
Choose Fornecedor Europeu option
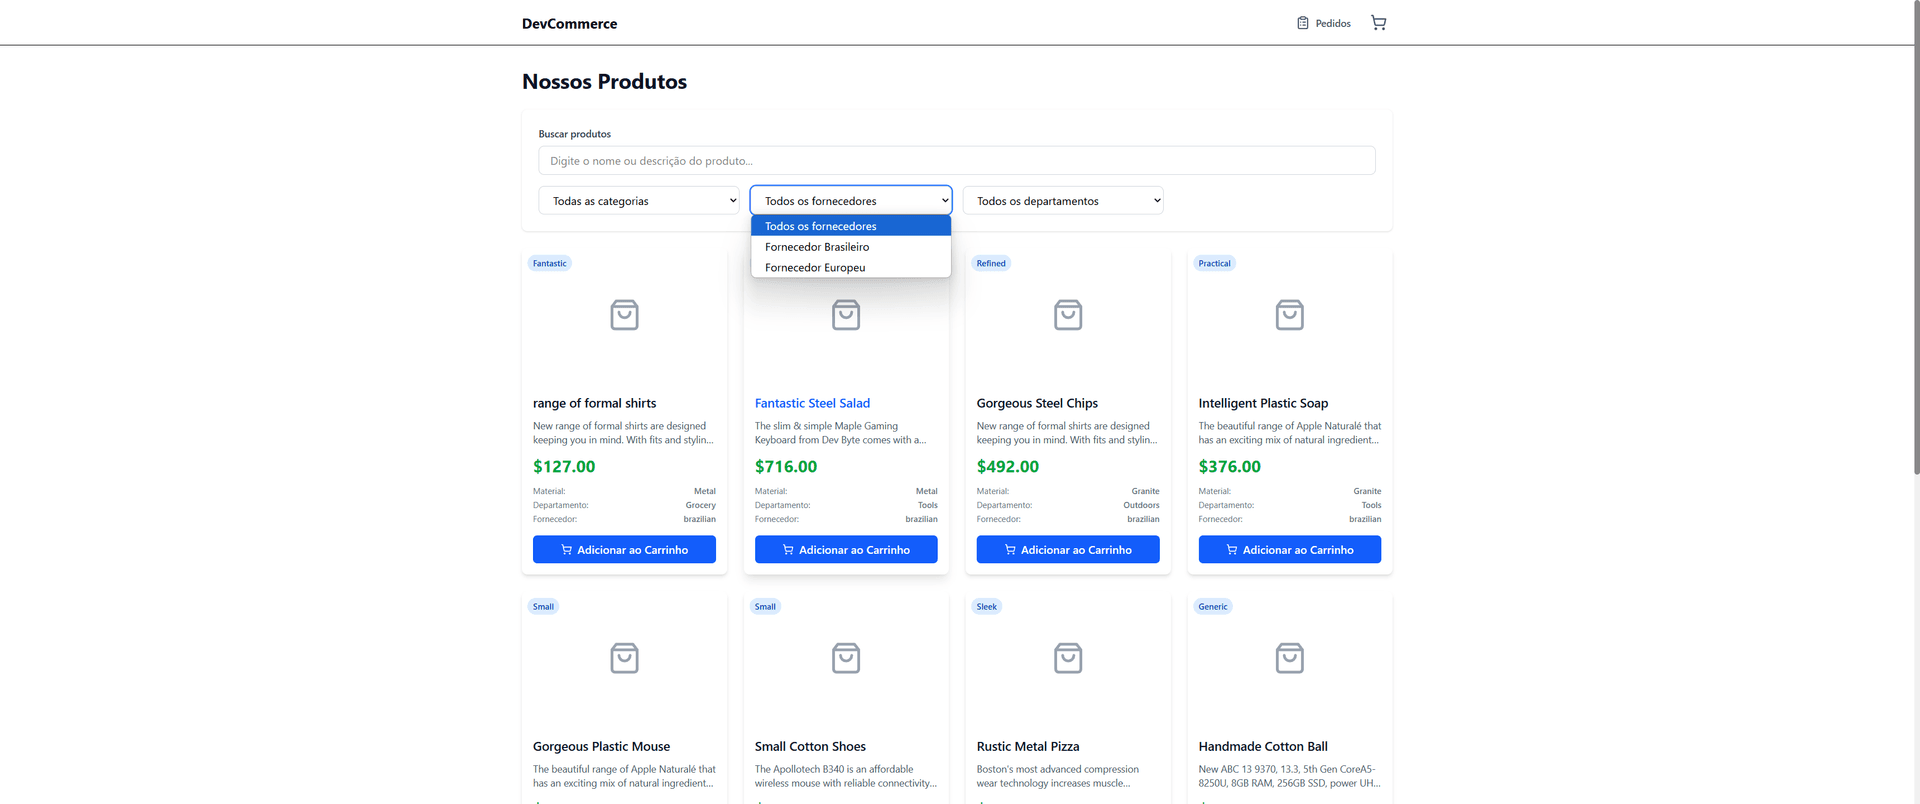851,268
